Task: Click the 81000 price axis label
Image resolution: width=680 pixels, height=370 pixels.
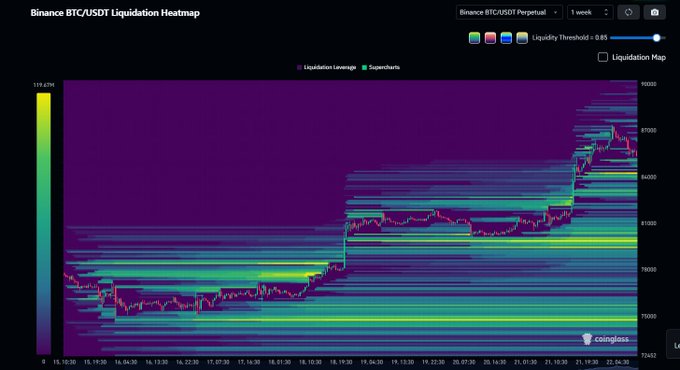Action: tap(648, 223)
